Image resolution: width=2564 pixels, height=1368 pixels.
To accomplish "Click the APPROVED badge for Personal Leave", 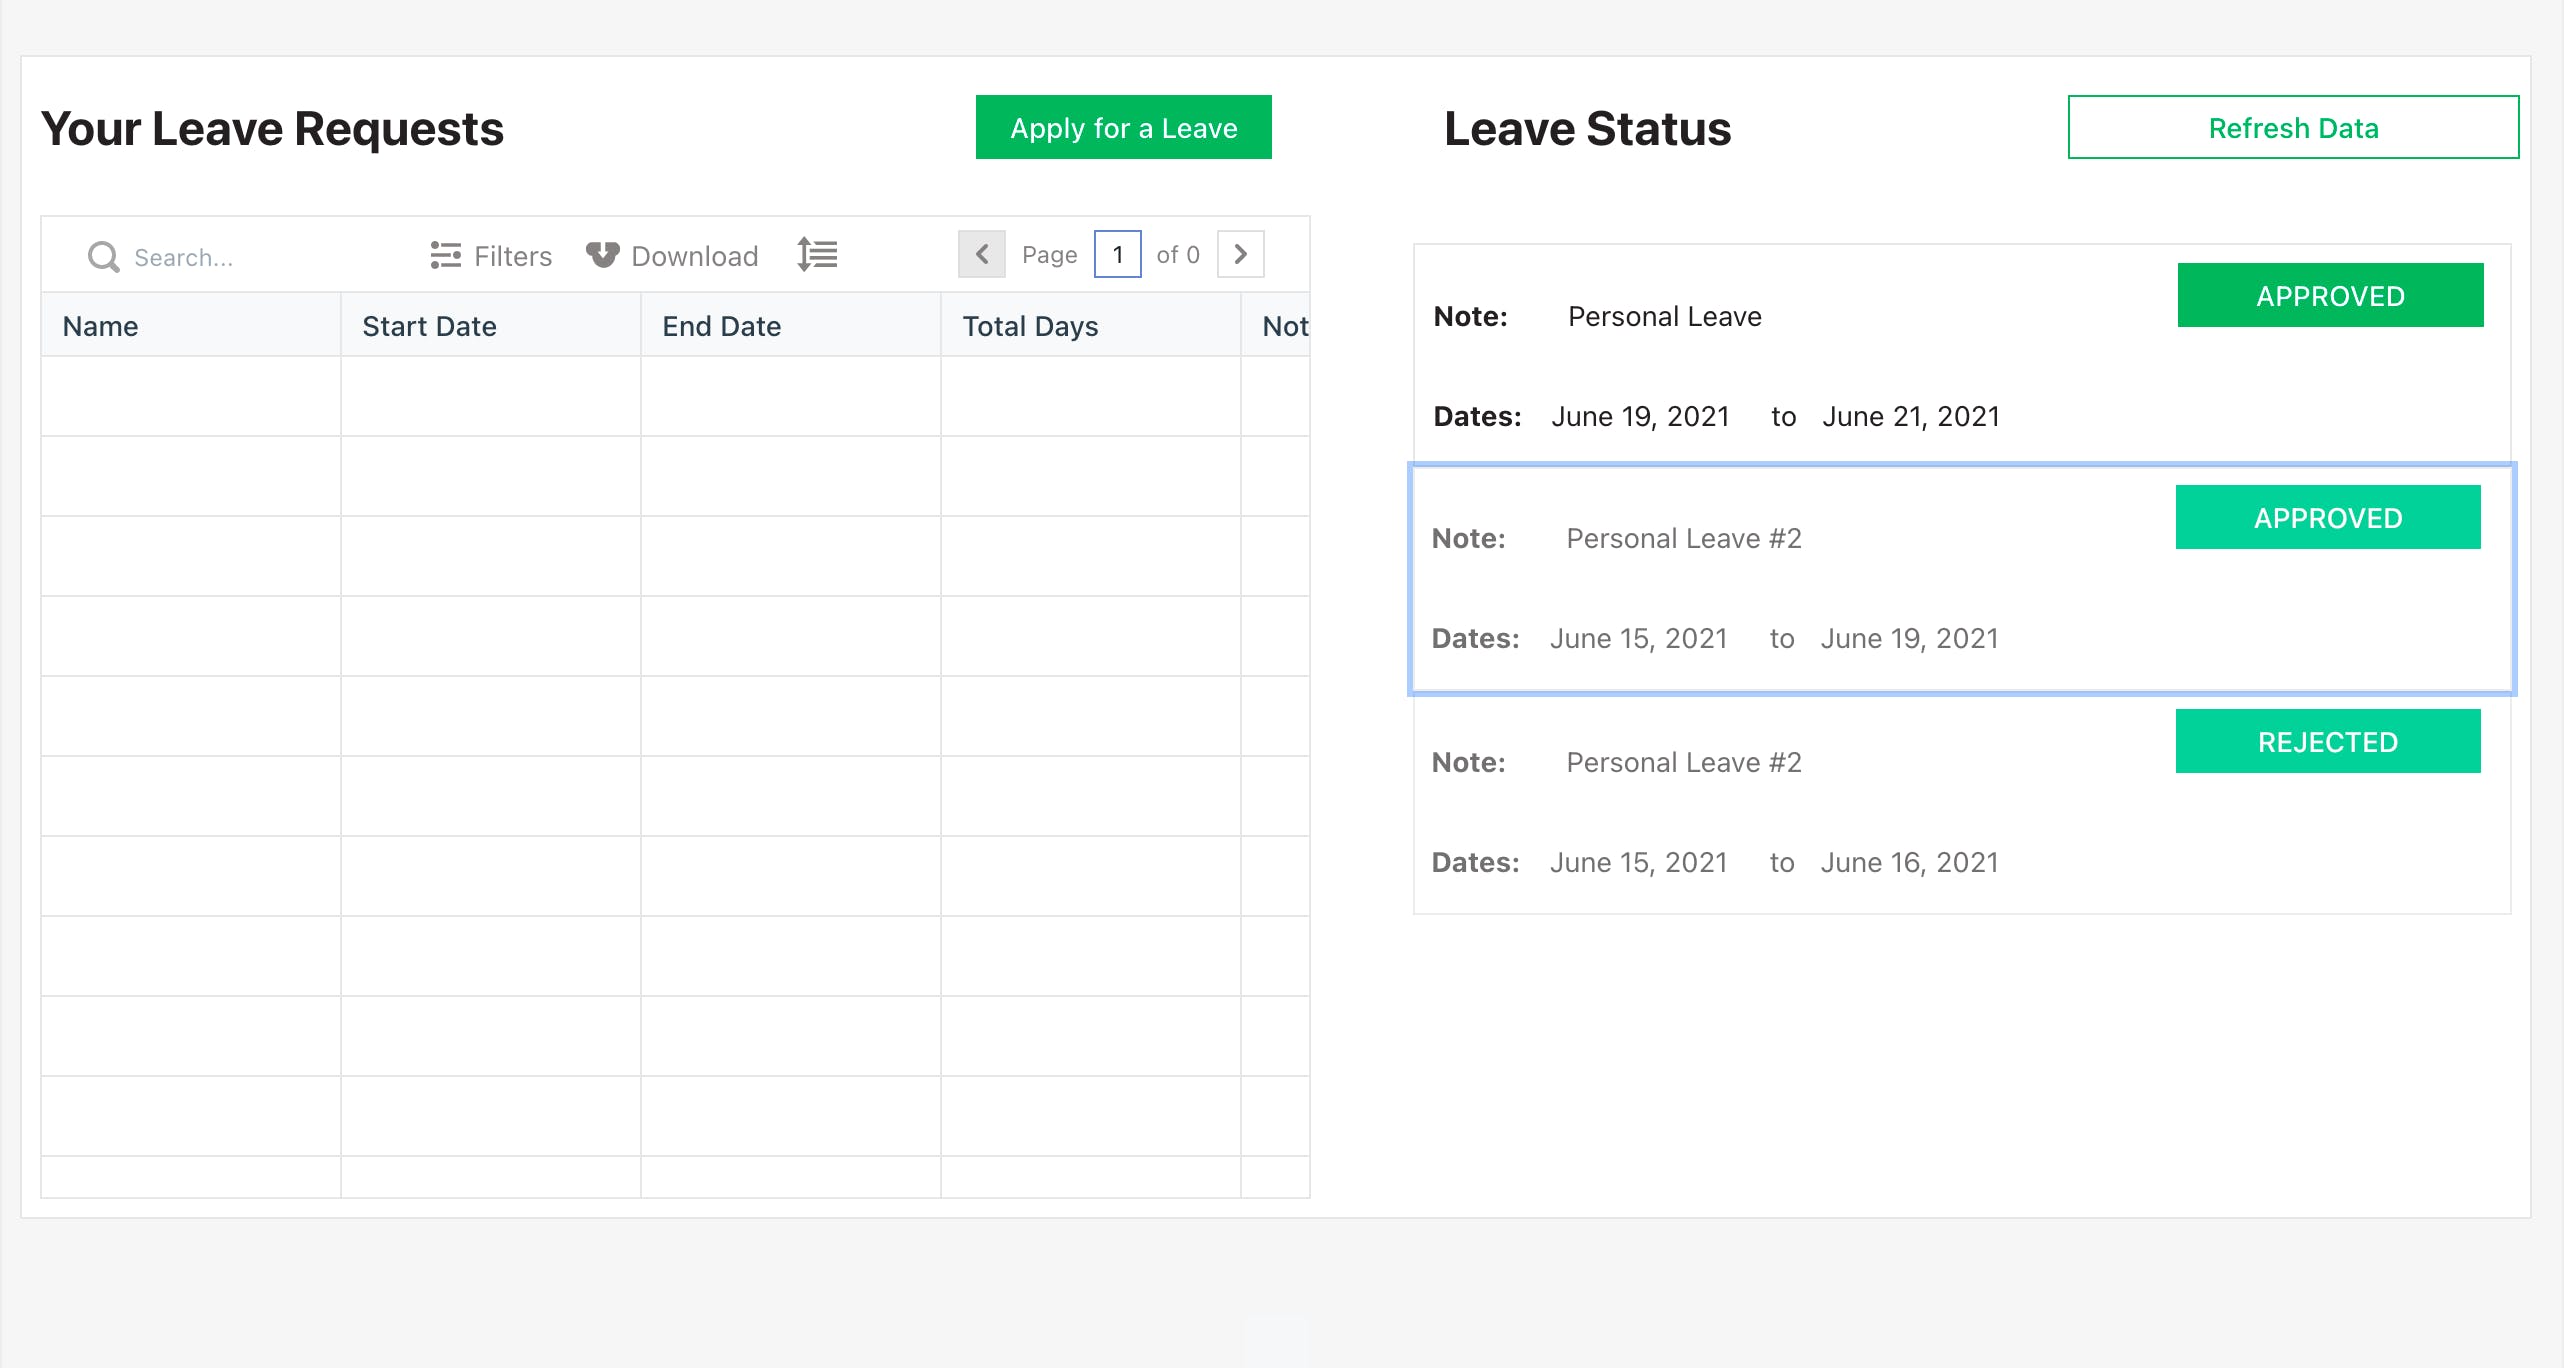I will [x=2330, y=296].
